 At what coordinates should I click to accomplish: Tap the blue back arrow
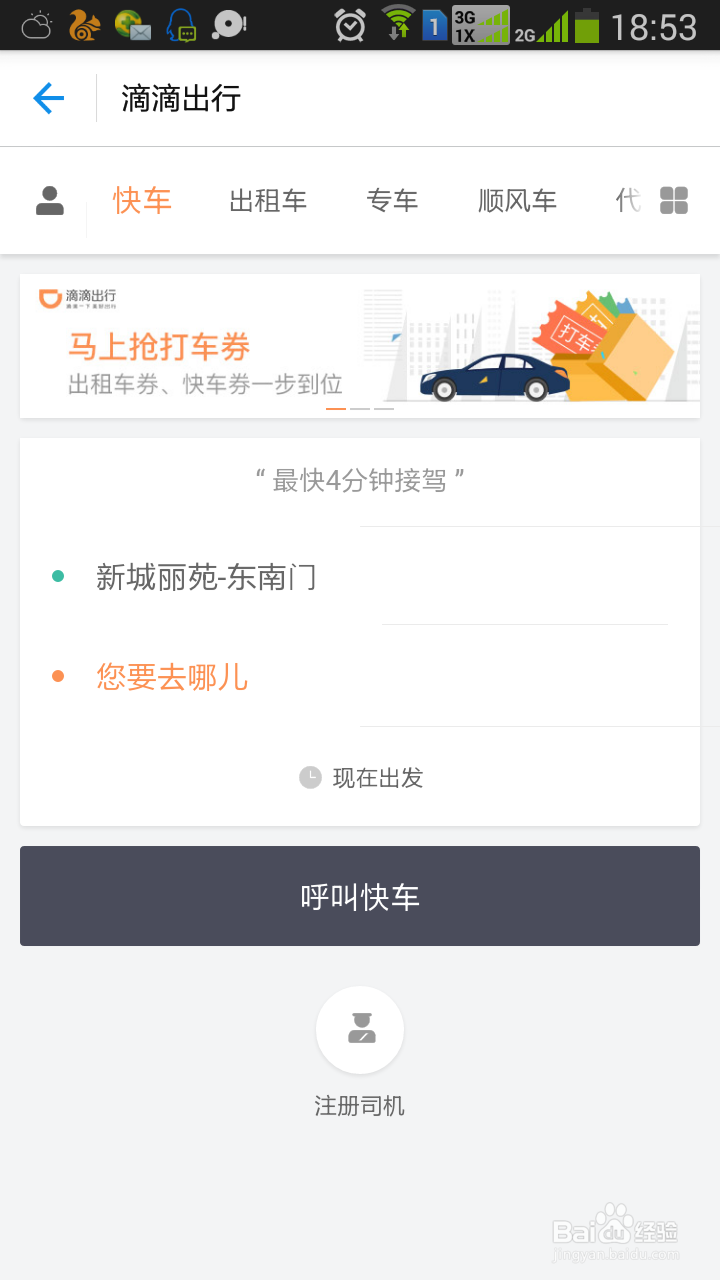tap(48, 98)
